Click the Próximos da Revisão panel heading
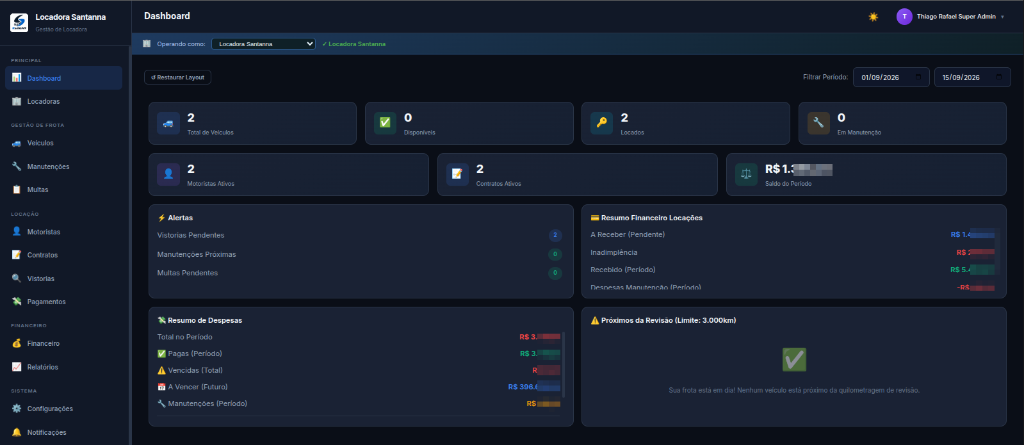This screenshot has height=445, width=1024. (664, 320)
